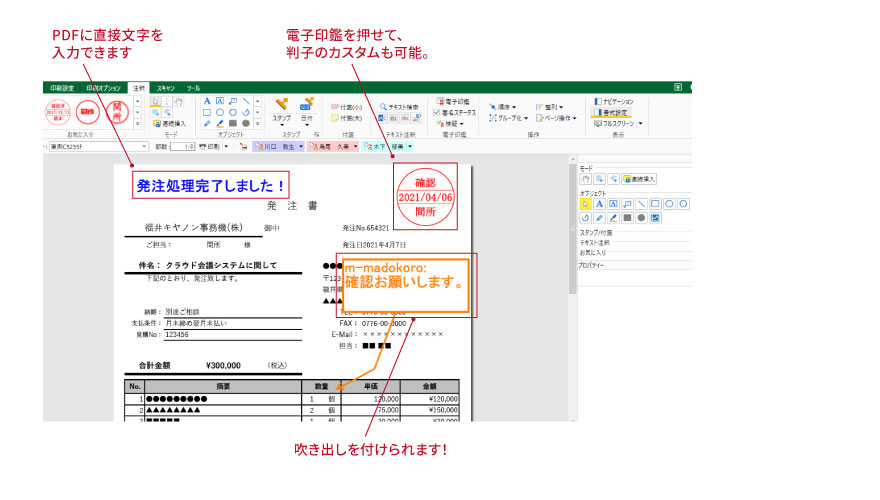Select the highlighter marker tool in ribbon
This screenshot has width=880, height=500.
(x=219, y=123)
